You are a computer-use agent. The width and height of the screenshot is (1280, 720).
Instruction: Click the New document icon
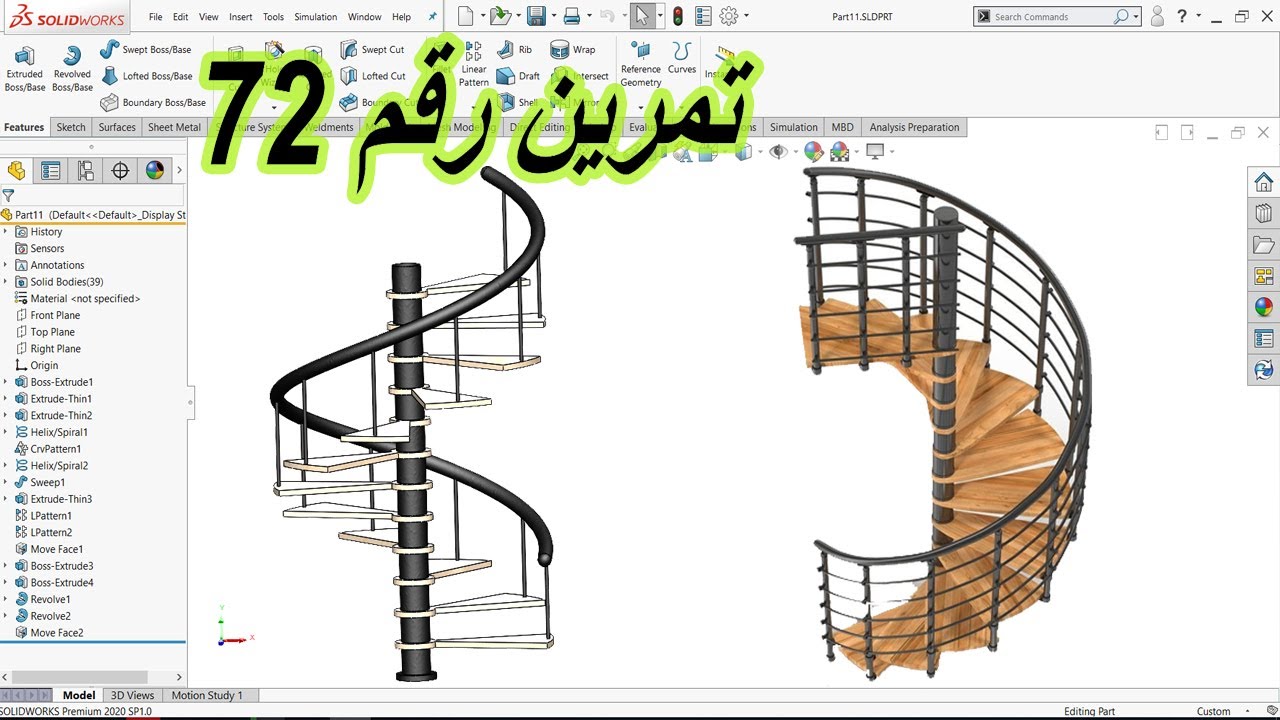[x=465, y=16]
